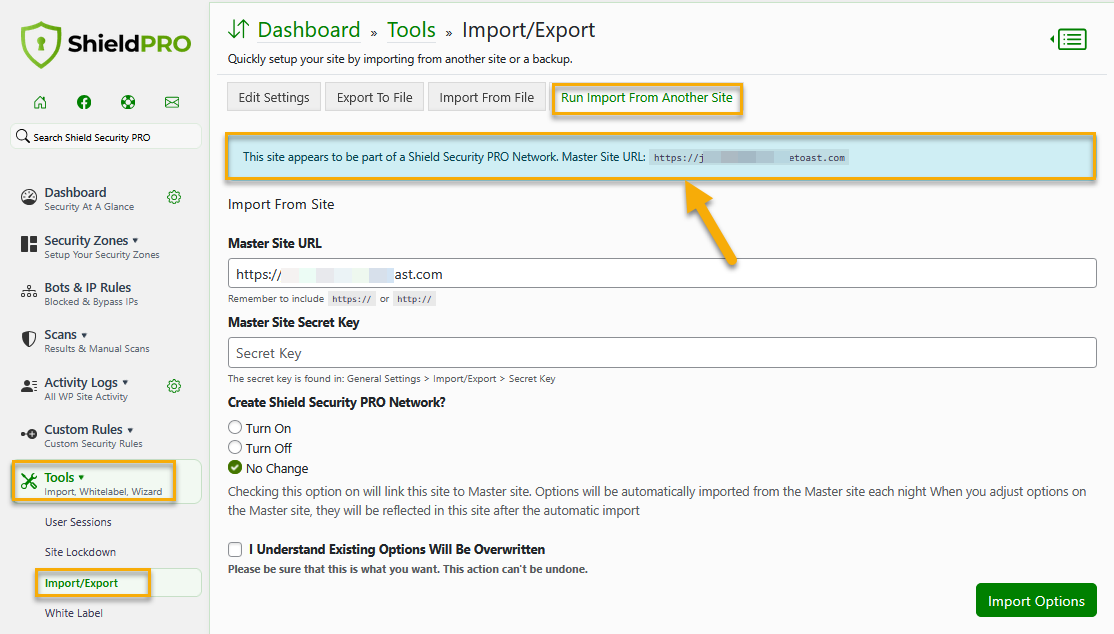Click the Custom Rules icon
1114x634 pixels.
point(28,434)
